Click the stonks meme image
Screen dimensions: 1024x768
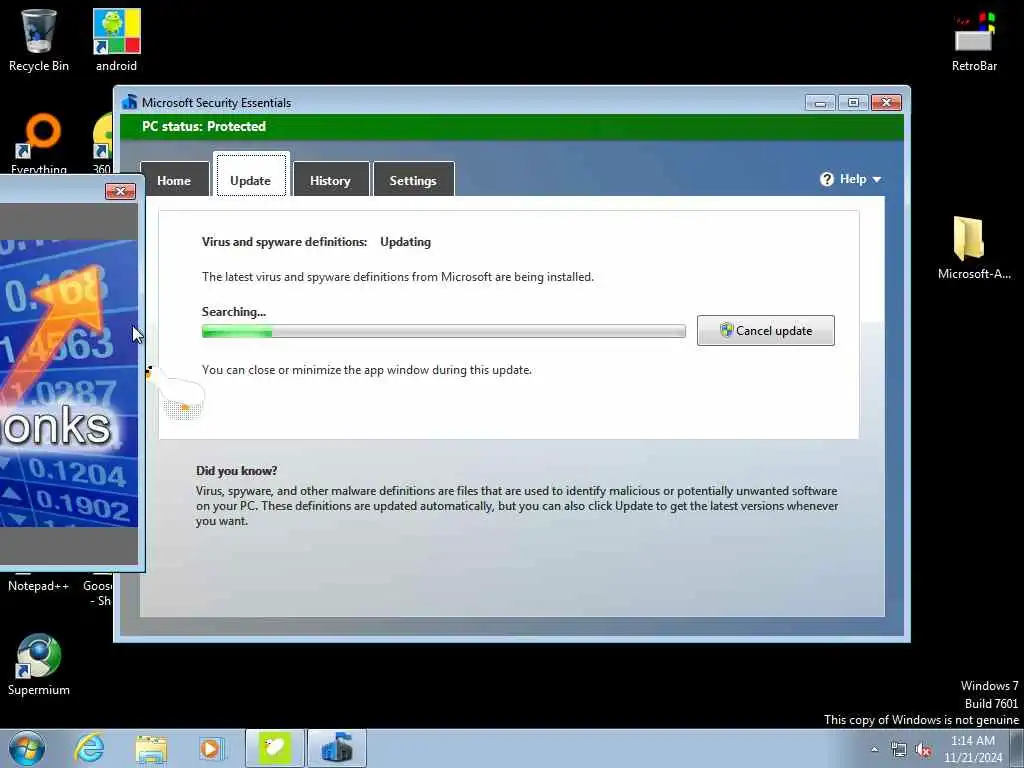click(69, 383)
